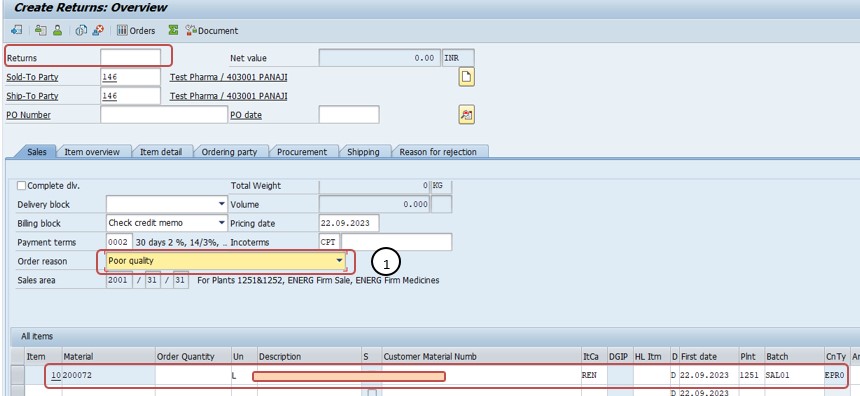Open Test Pharma link beside Ship-To Party
The width and height of the screenshot is (860, 396).
[x=229, y=96]
